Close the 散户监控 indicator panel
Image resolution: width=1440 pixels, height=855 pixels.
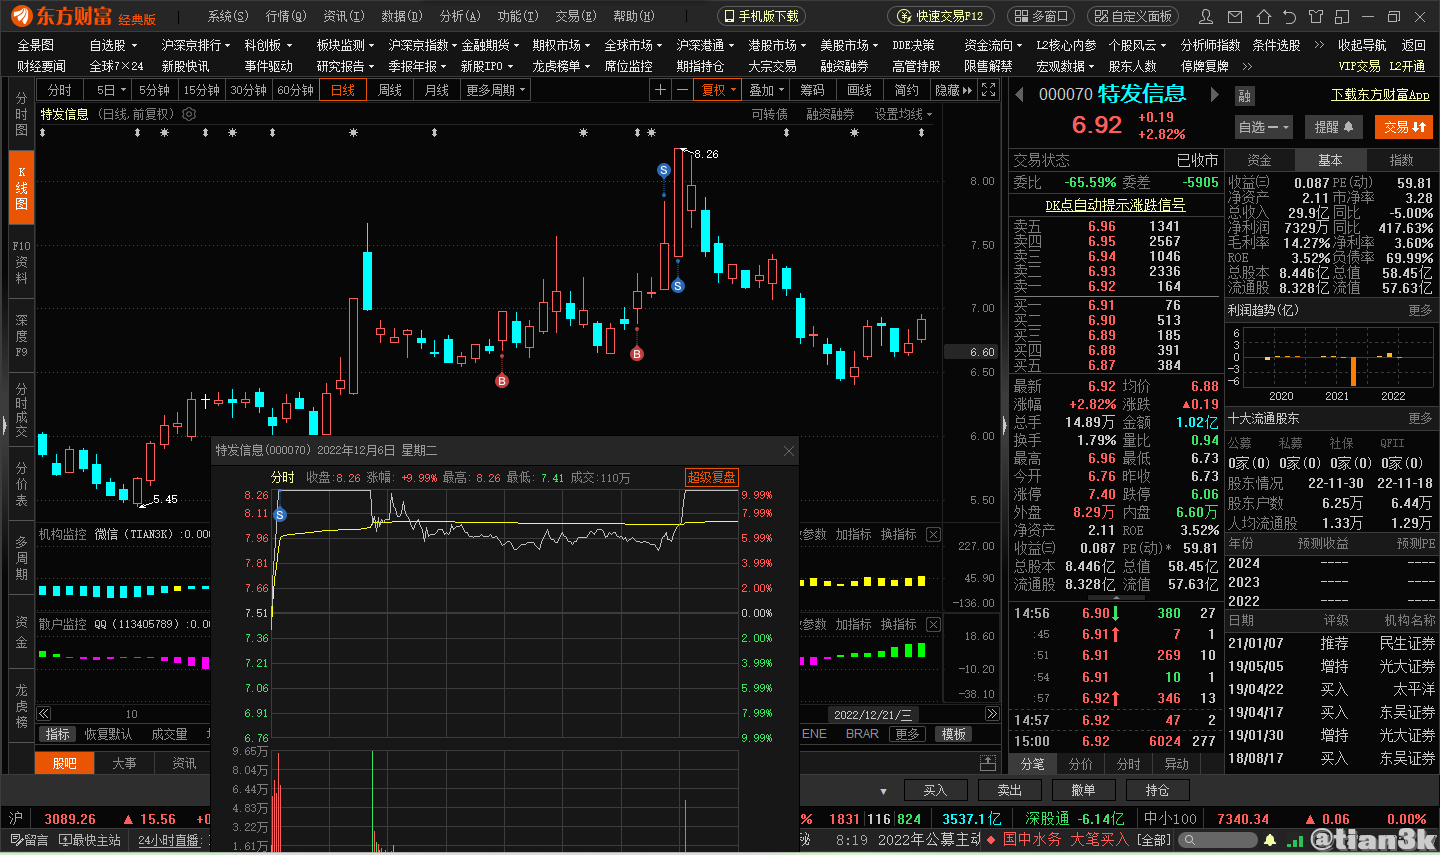click(933, 624)
